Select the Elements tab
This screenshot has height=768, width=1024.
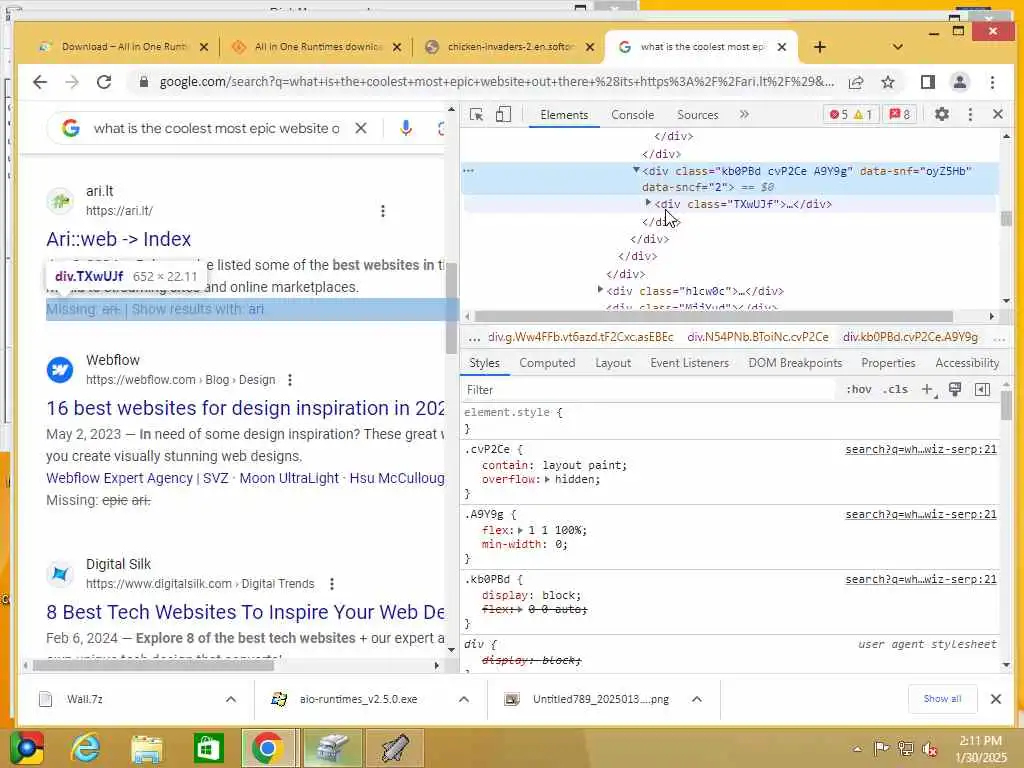(x=564, y=114)
